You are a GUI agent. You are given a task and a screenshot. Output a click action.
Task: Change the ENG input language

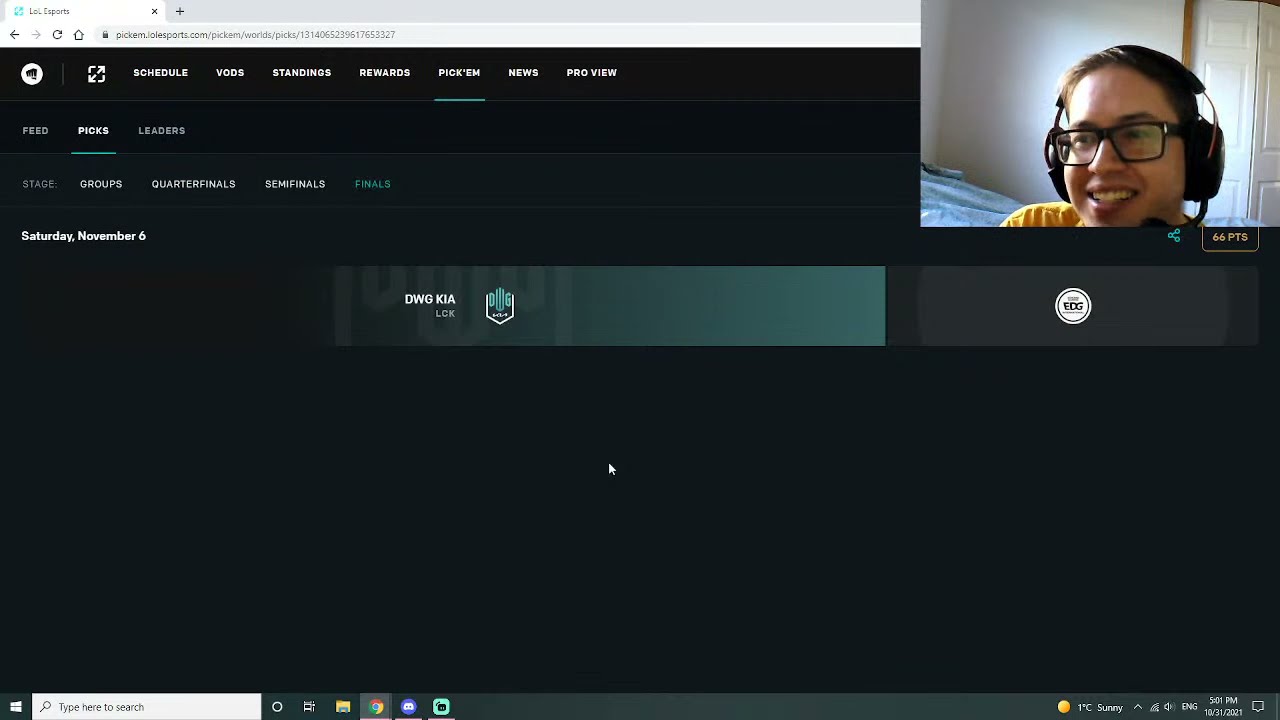[x=1189, y=707]
